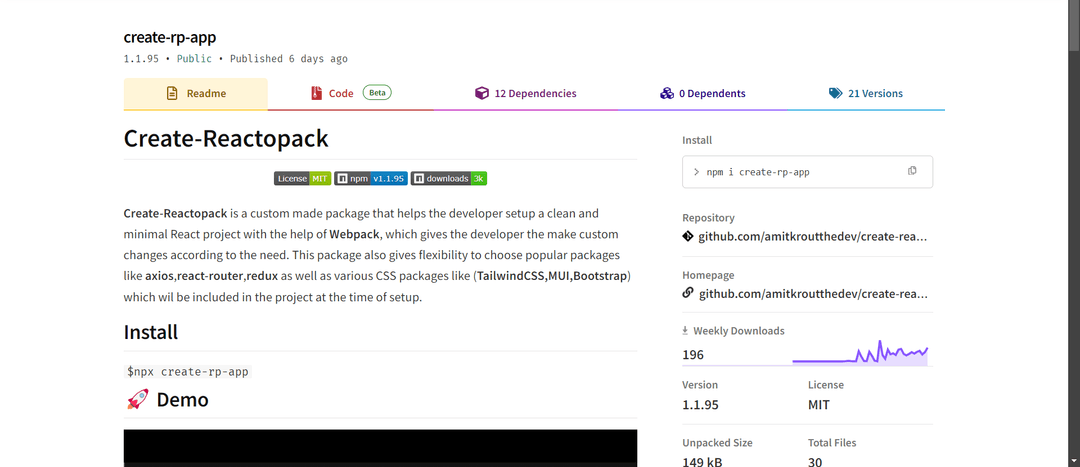Click the npm i create-rp-app field
Viewport: 1080px width, 467px height.
807,172
